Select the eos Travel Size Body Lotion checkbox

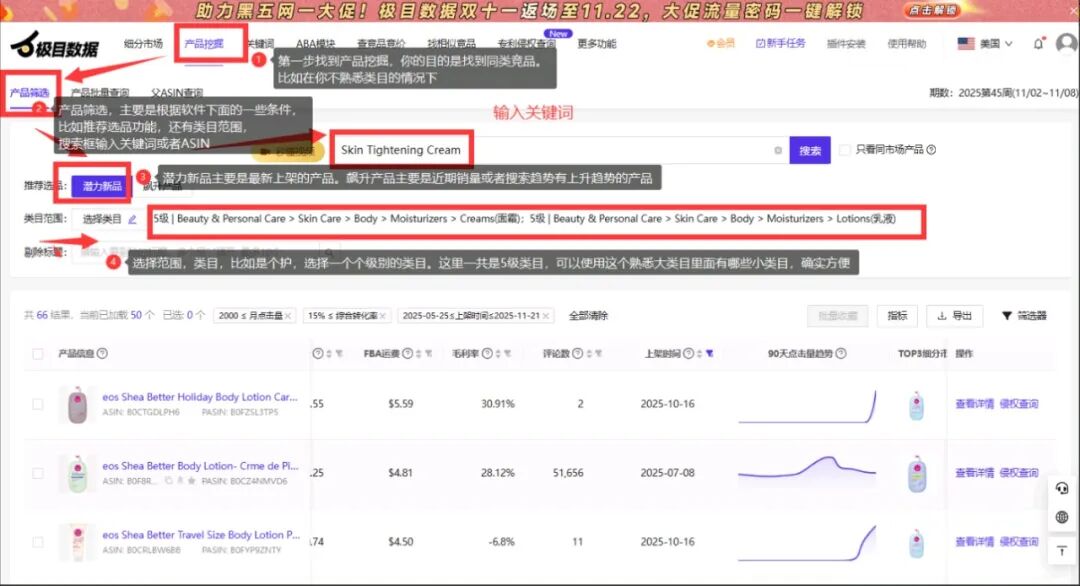(x=38, y=542)
